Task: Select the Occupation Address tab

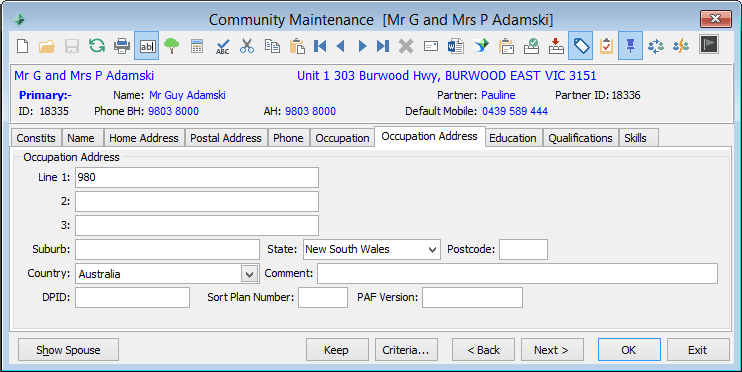Action: tap(430, 136)
